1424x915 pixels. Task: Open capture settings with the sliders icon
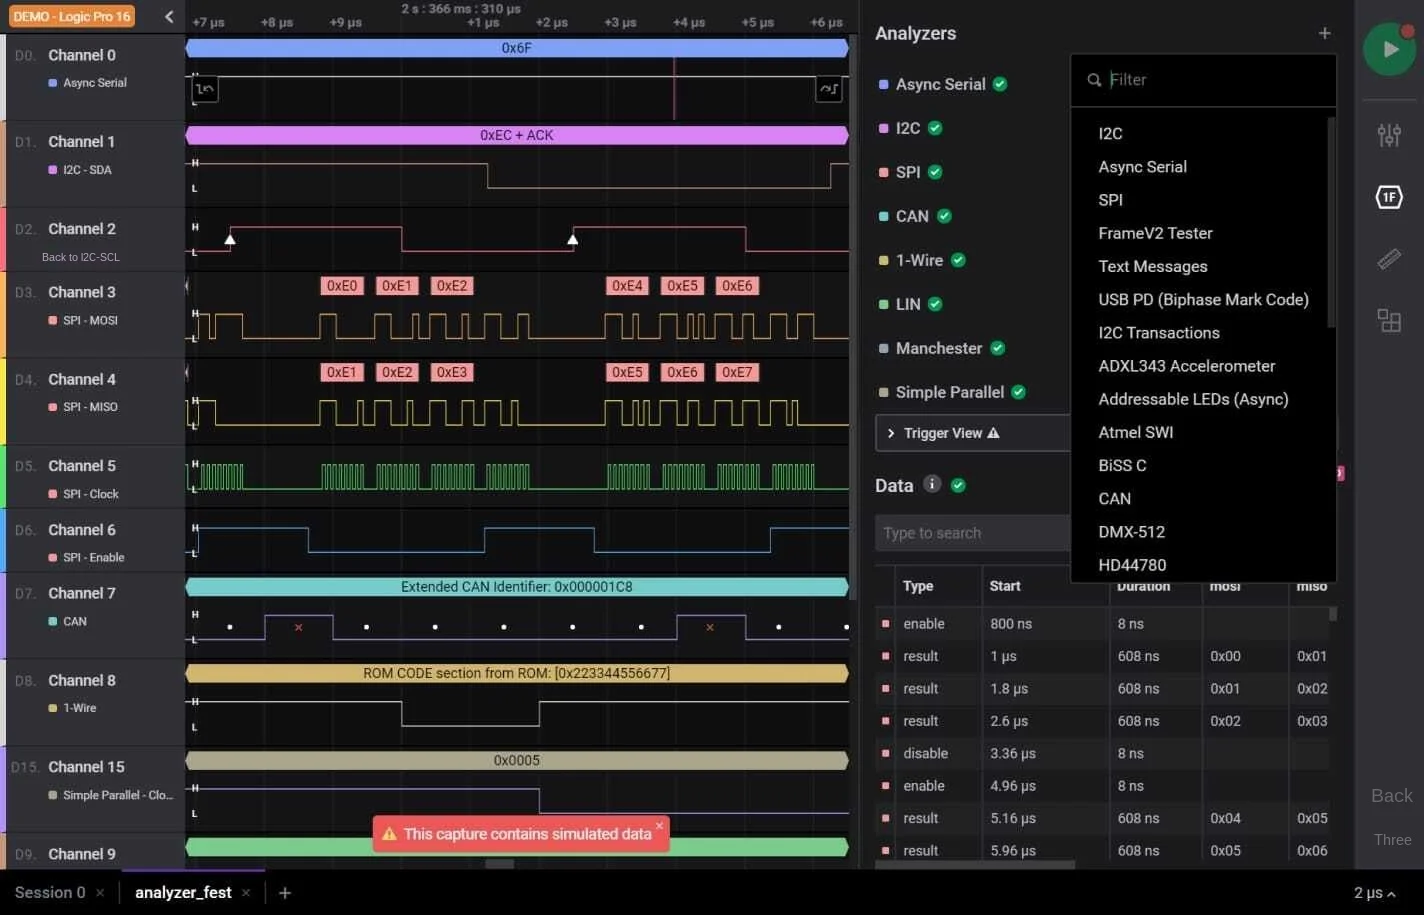tap(1389, 136)
